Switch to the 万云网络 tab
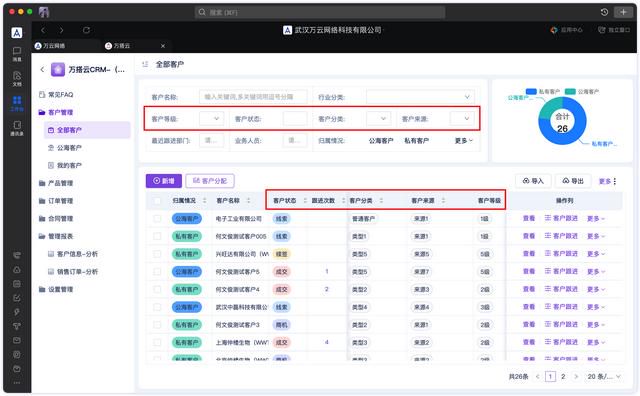 [50, 46]
